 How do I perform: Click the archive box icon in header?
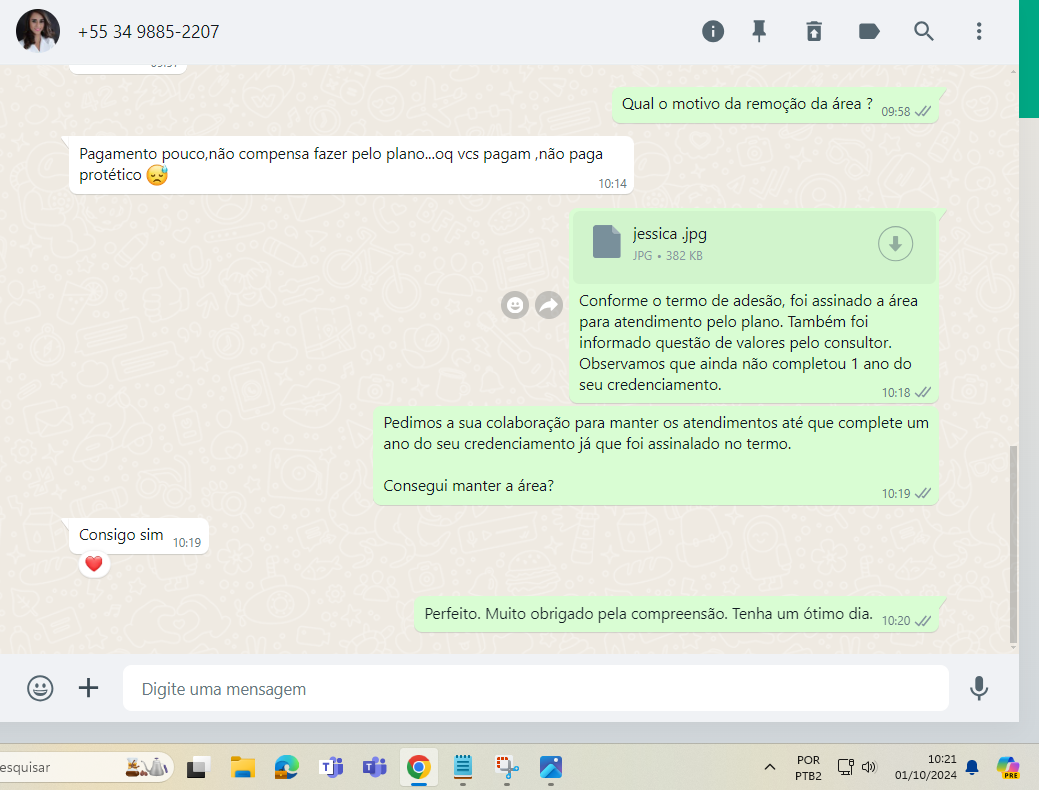(814, 31)
